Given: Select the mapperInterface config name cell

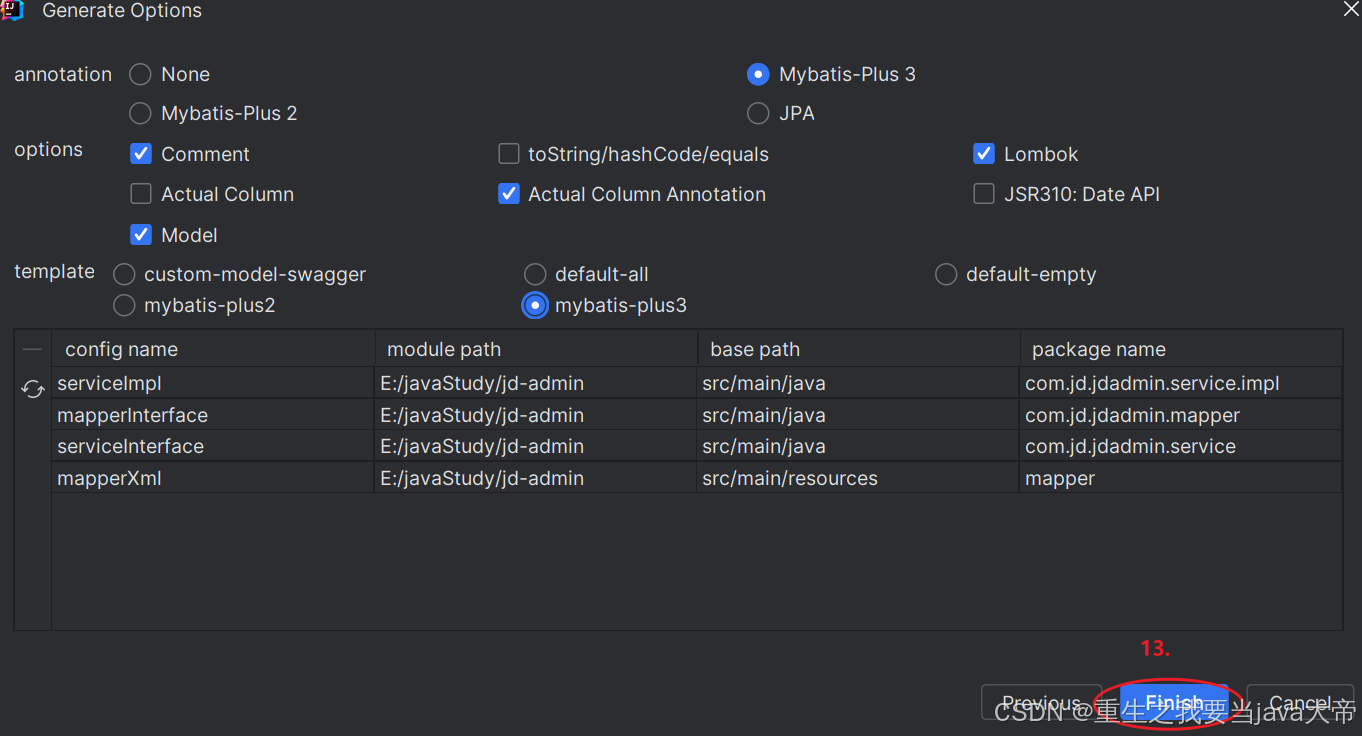Looking at the screenshot, I should pos(213,415).
